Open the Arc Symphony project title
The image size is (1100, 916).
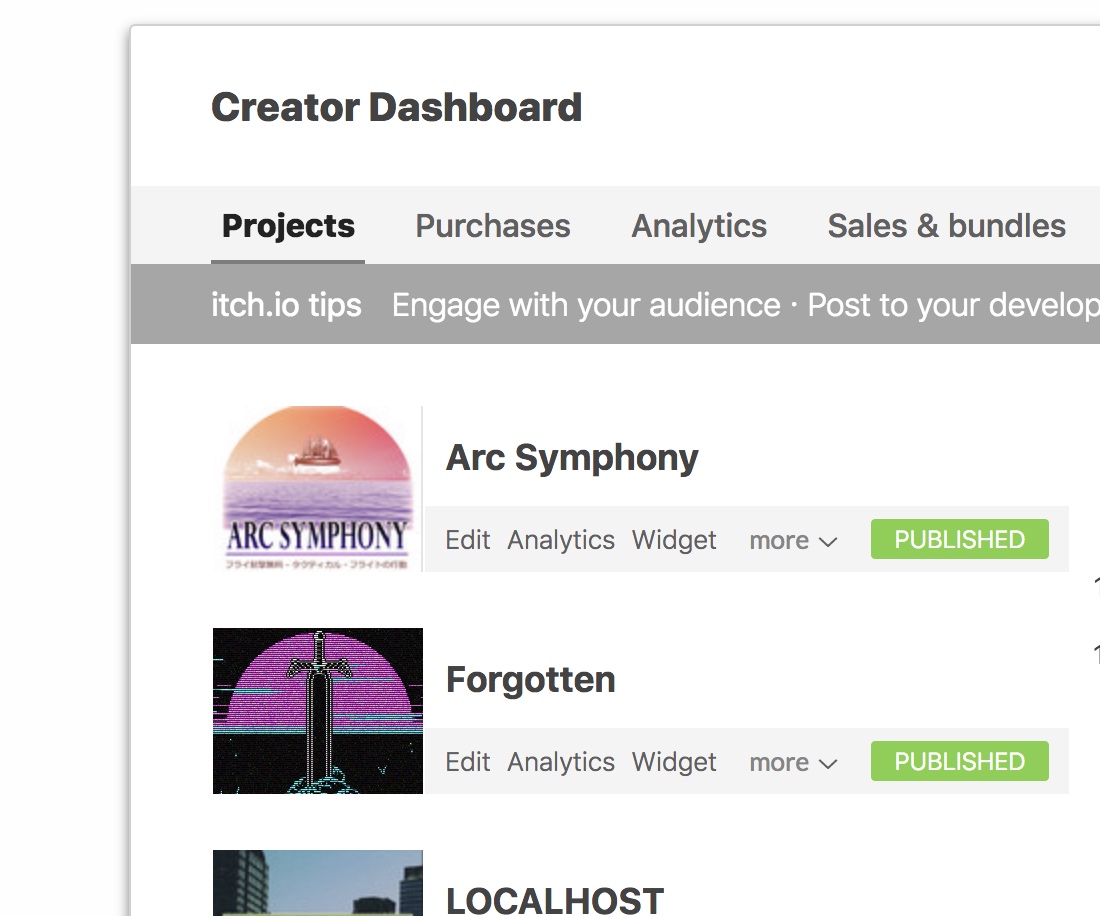(572, 458)
